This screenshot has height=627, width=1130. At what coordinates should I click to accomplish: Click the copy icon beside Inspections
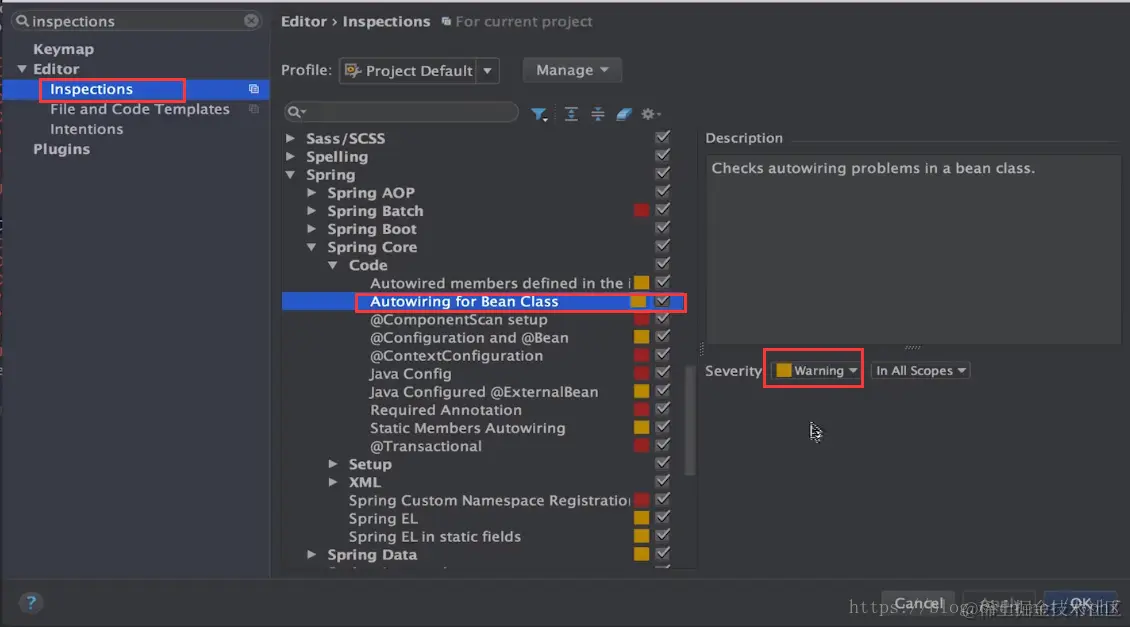[254, 89]
